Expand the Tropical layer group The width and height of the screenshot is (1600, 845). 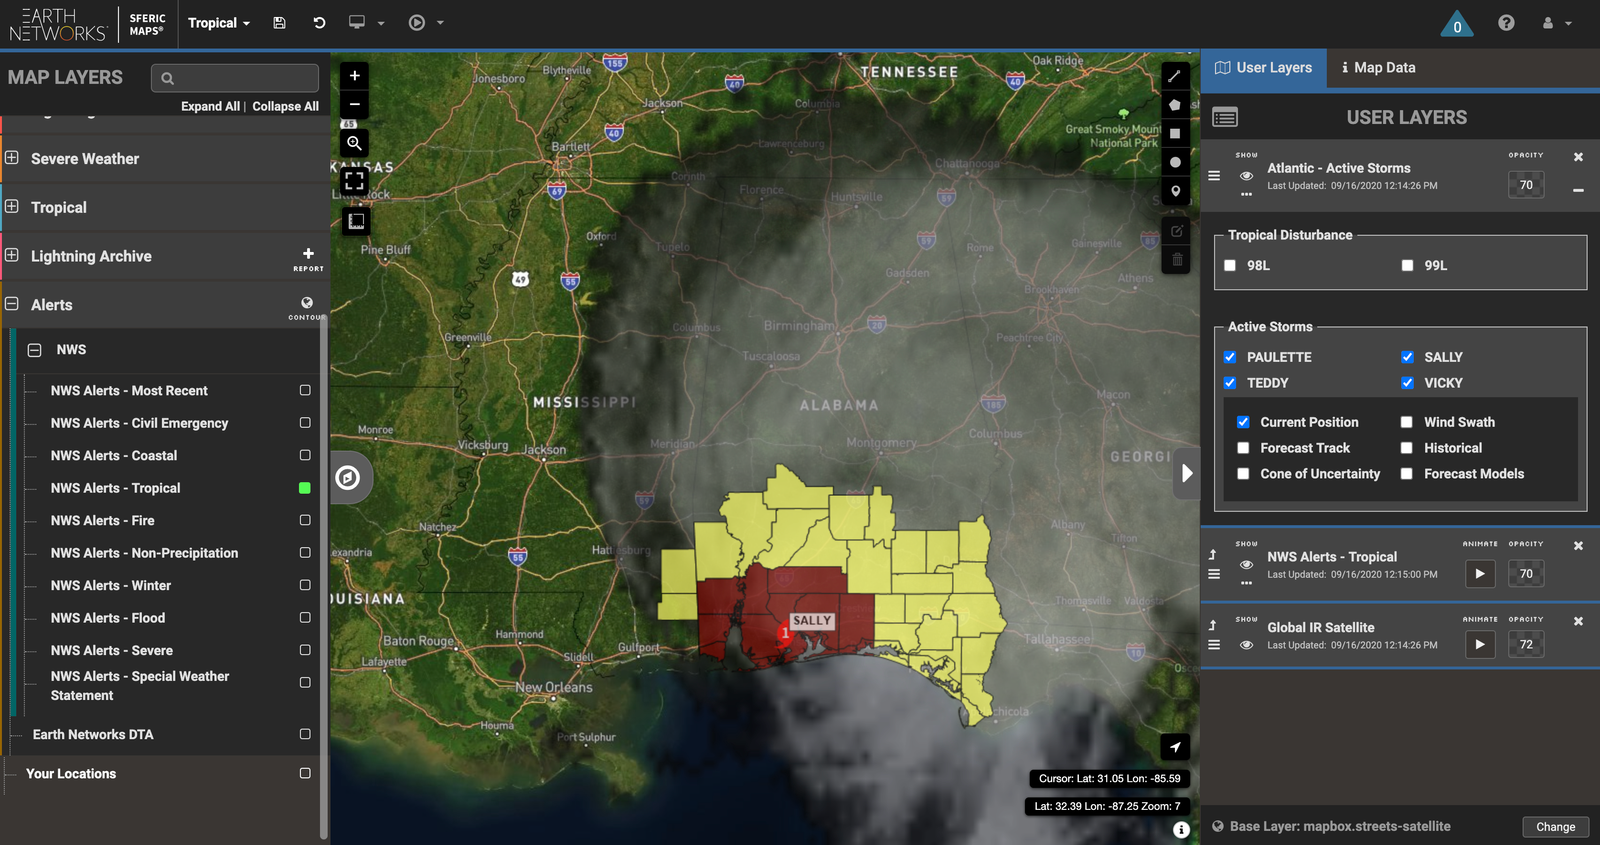[12, 206]
